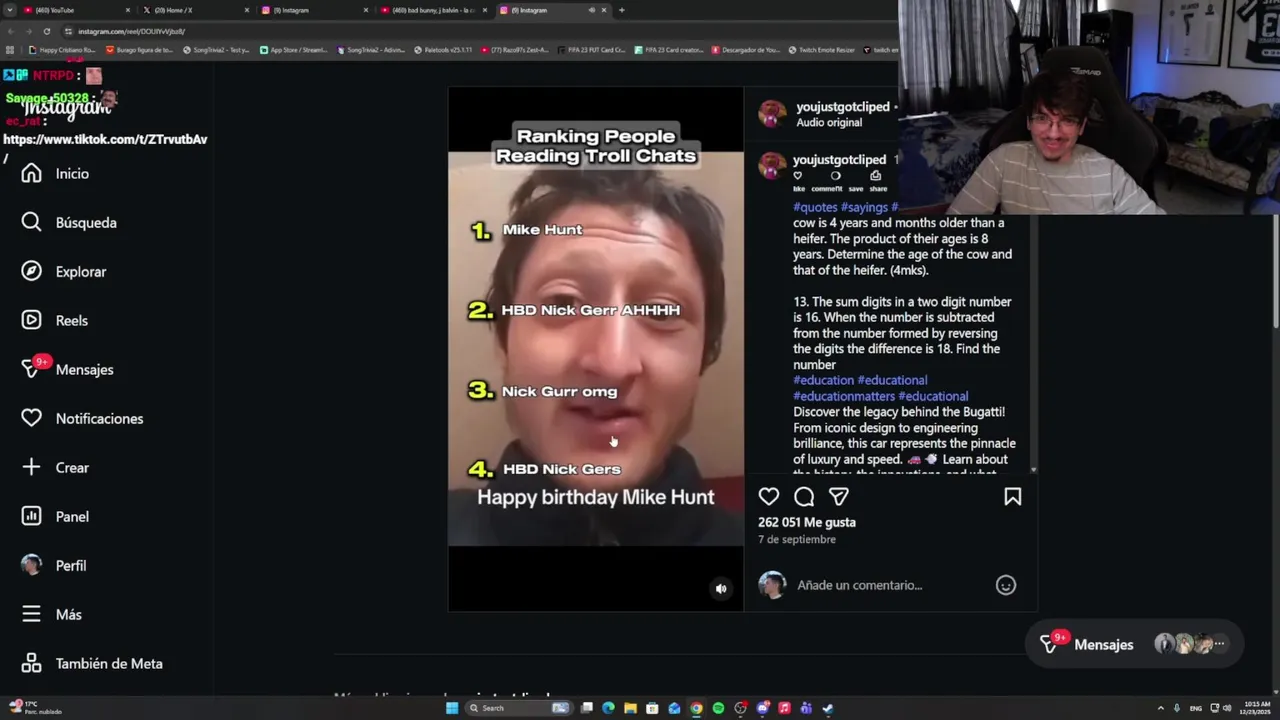1280x720 pixels.
Task: Go to Perfil profile page
Action: pyautogui.click(x=54, y=566)
